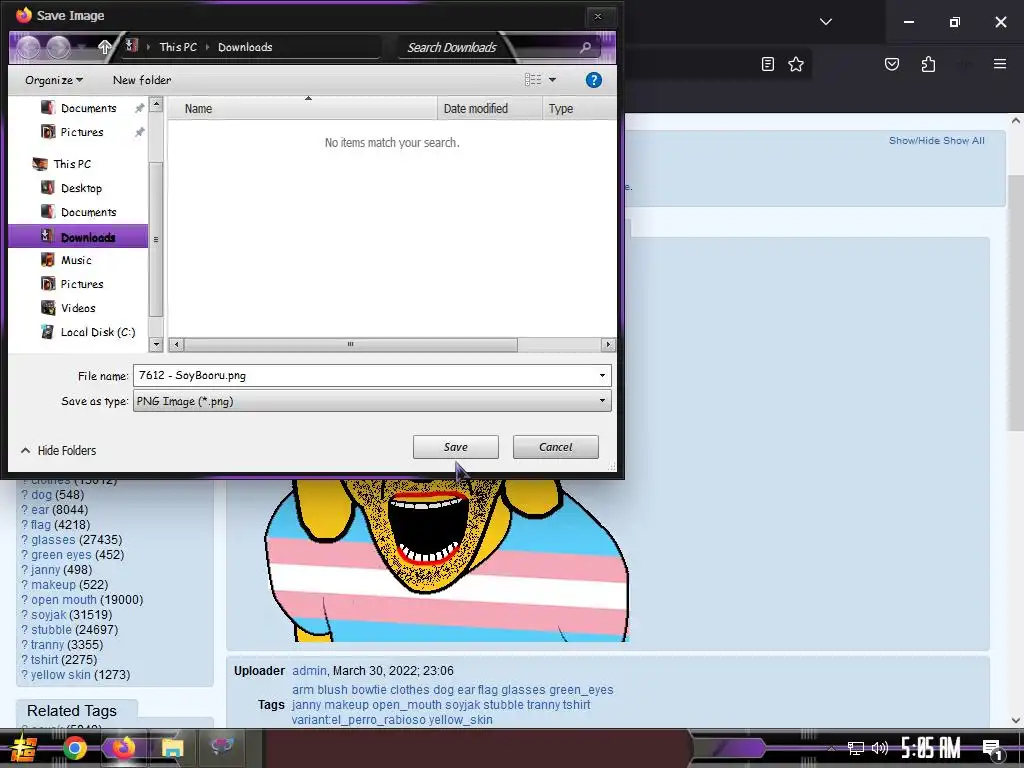The image size is (1024, 768).
Task: Click the search magnifier in Save Image dialog
Action: pos(585,47)
